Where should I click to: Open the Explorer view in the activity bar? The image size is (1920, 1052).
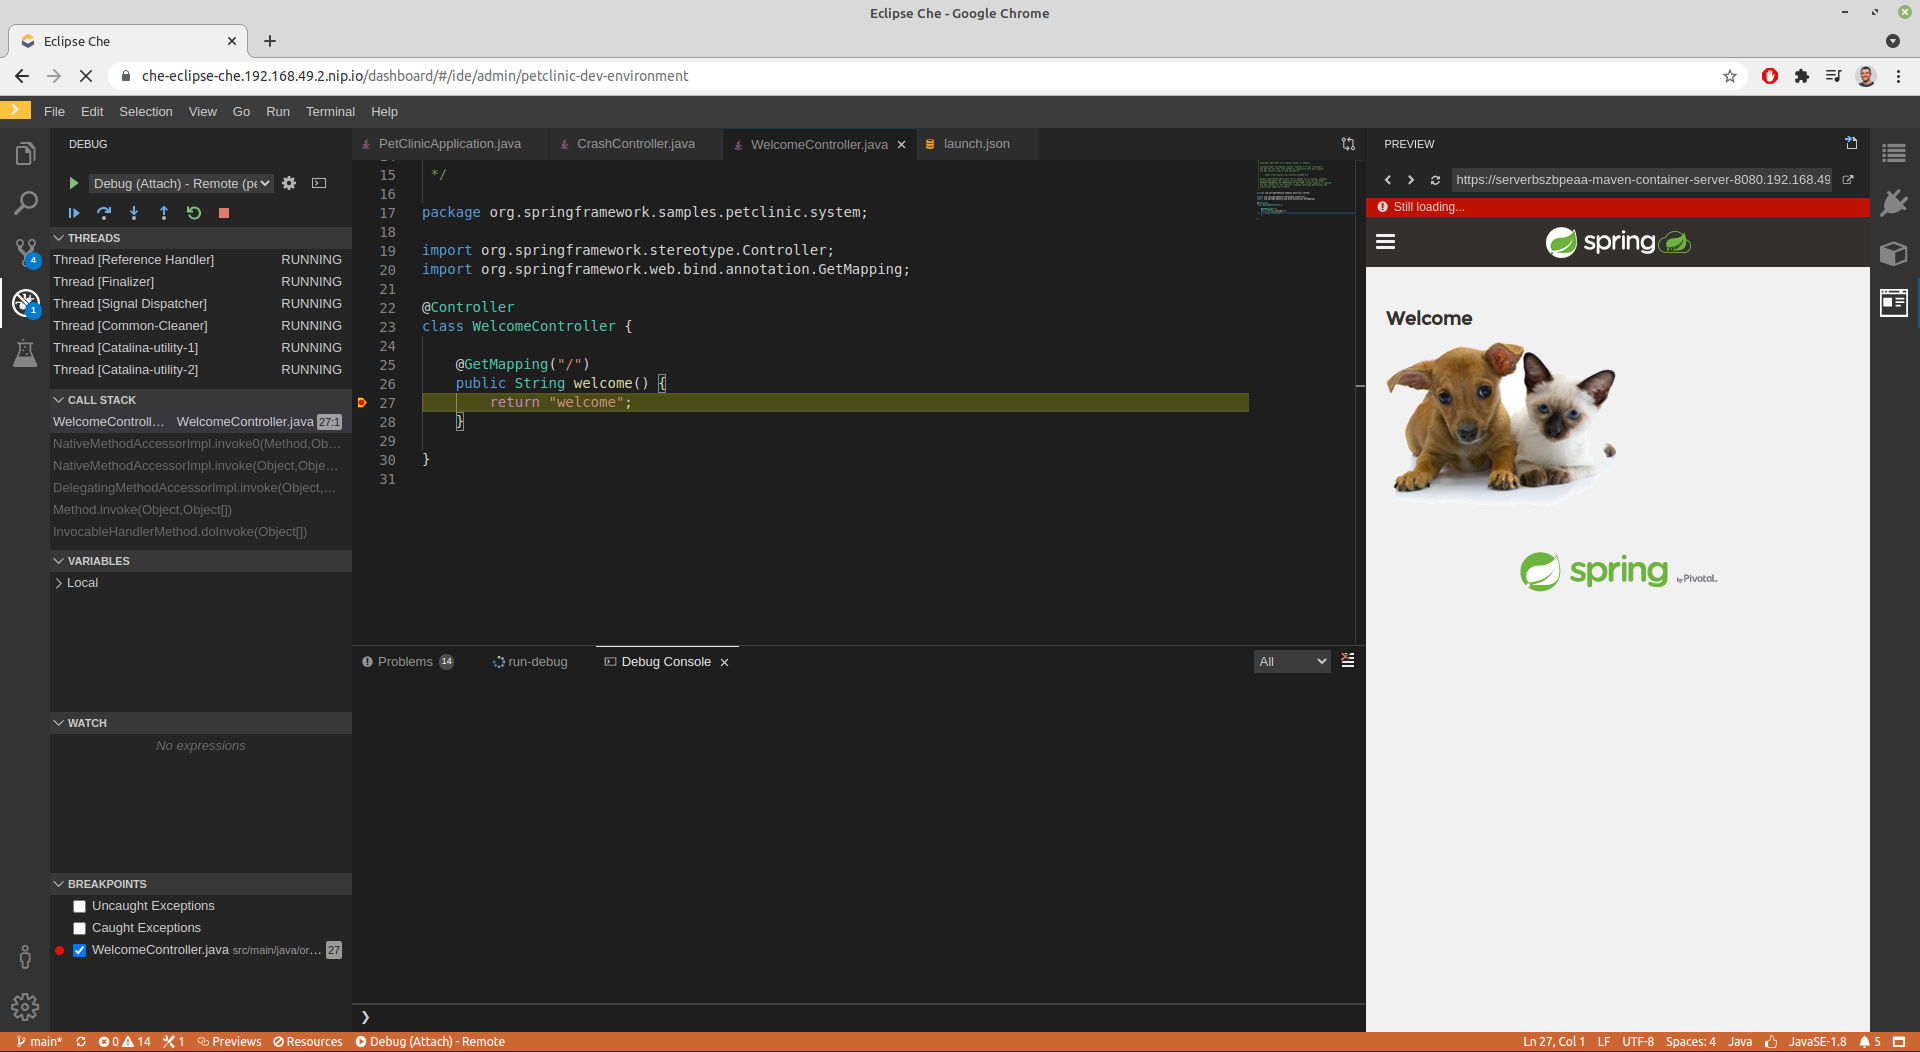(25, 153)
